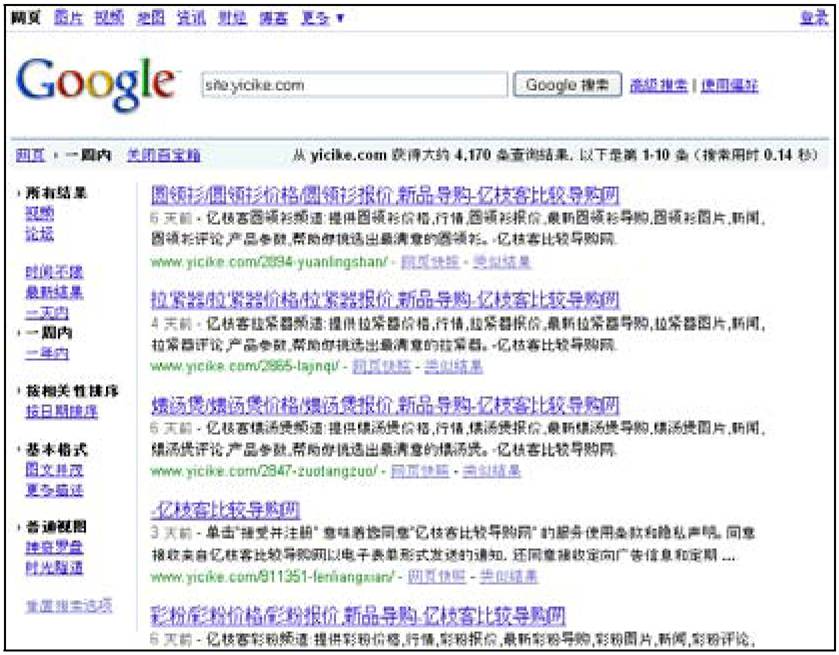Focus the search box containing site:yicike.com

354,85
